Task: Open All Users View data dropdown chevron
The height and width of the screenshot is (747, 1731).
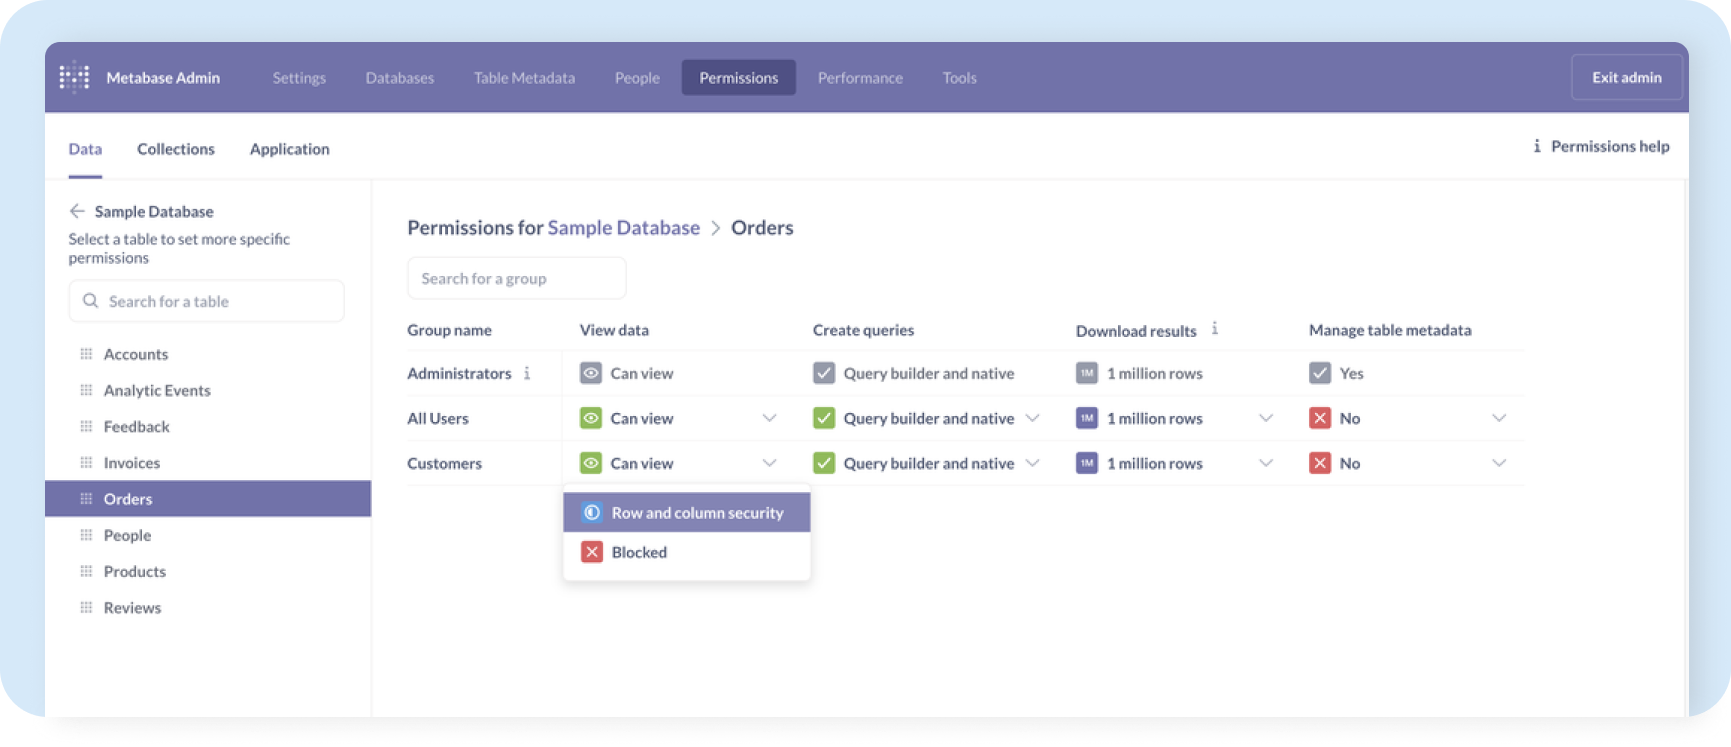Action: [x=769, y=418]
